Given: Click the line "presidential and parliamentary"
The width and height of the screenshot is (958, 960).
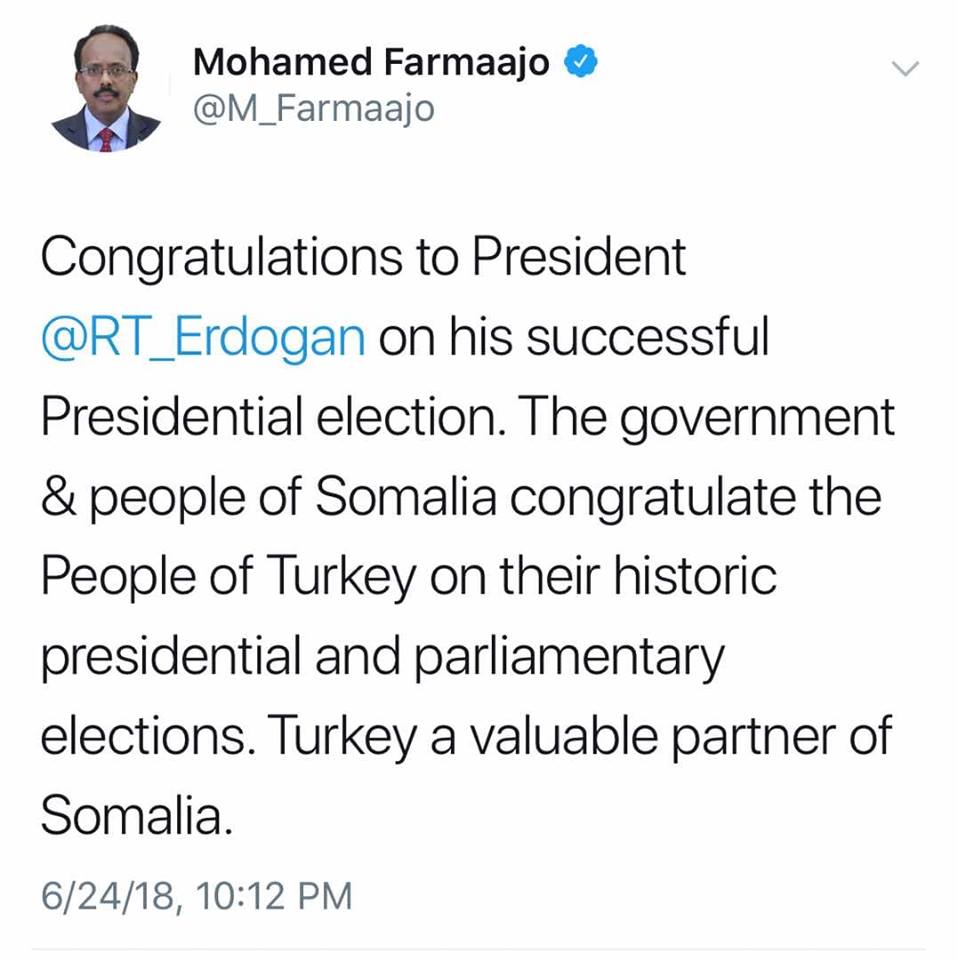Looking at the screenshot, I should (381, 657).
